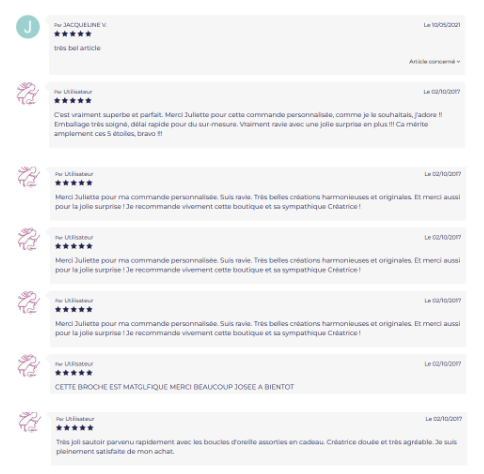Click the avatar beside the 'C'est vraiment superbe' review
Viewport: 484px width, 474px height.
click(28, 94)
